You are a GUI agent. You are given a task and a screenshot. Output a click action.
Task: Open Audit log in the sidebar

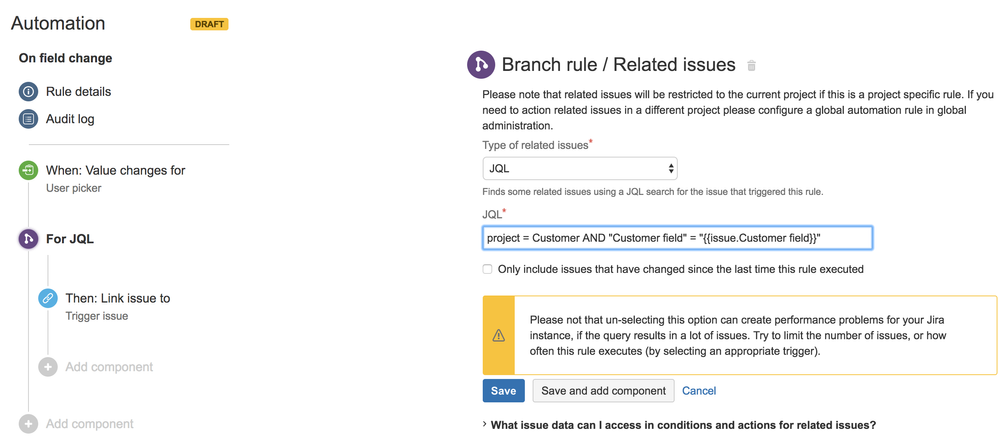pyautogui.click(x=70, y=119)
